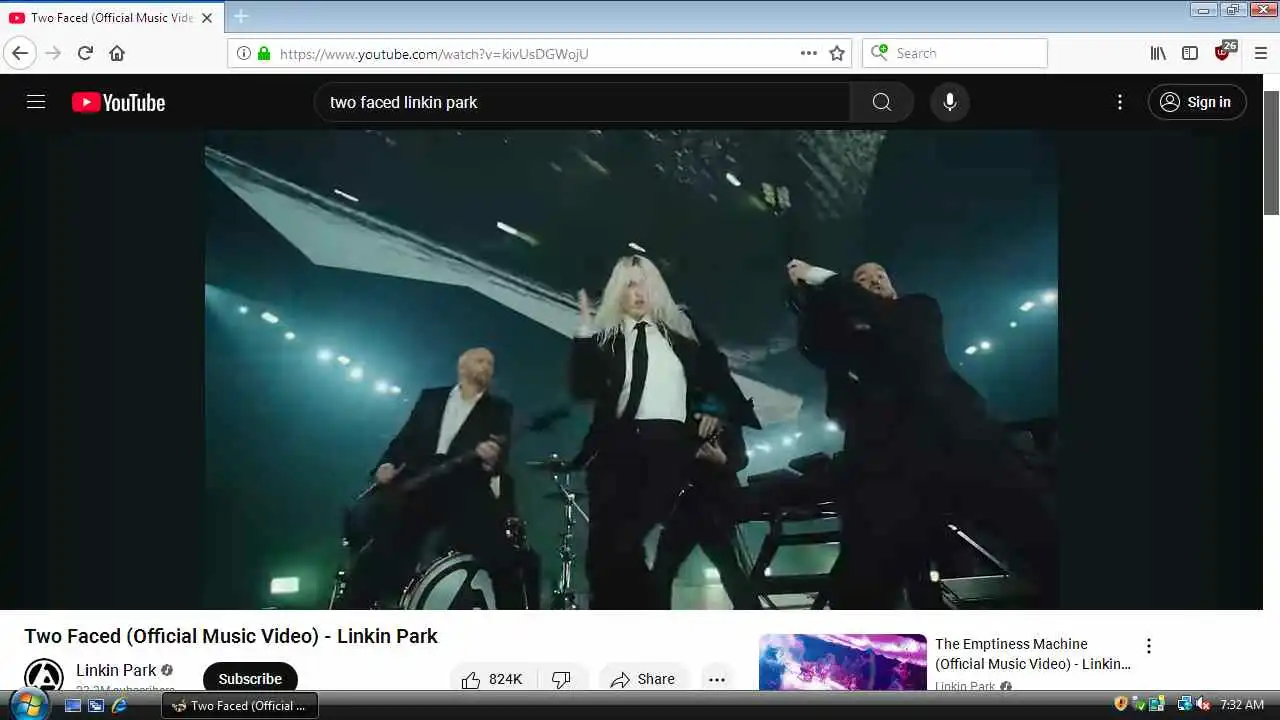The image size is (1280, 720).
Task: Dislike this video
Action: click(x=562, y=678)
